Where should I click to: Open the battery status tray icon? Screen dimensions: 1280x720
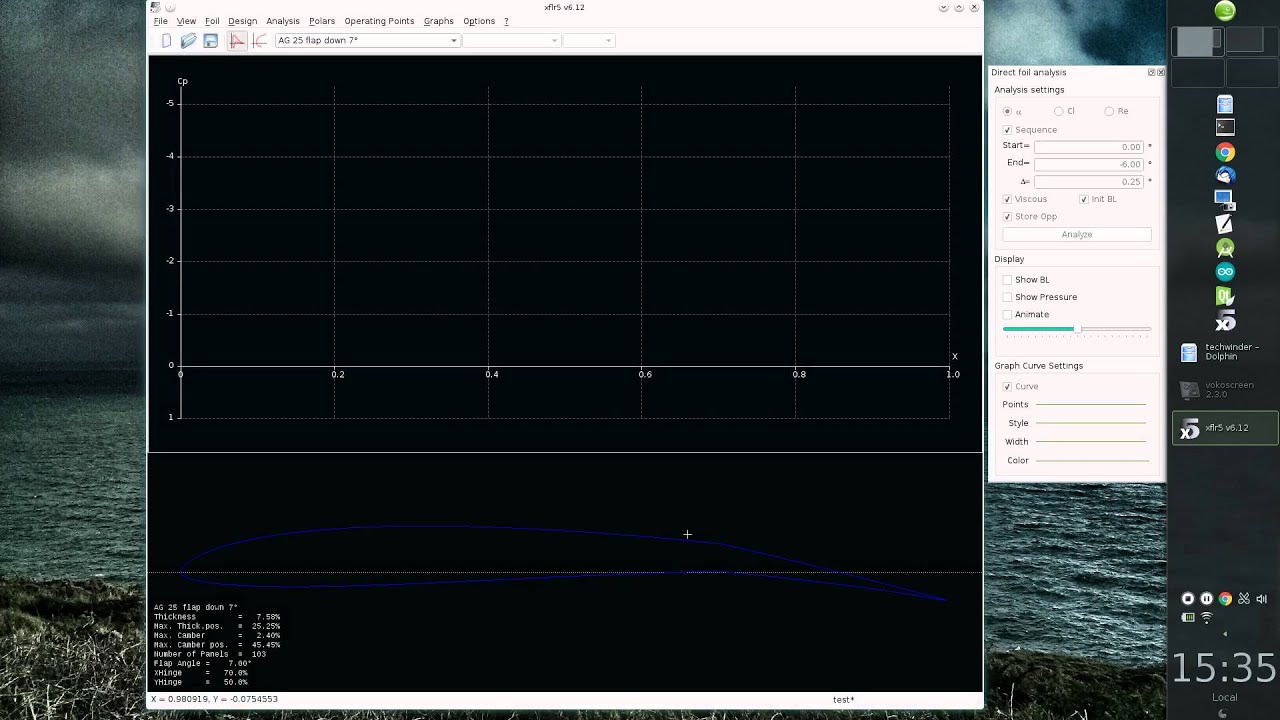pyautogui.click(x=1188, y=617)
